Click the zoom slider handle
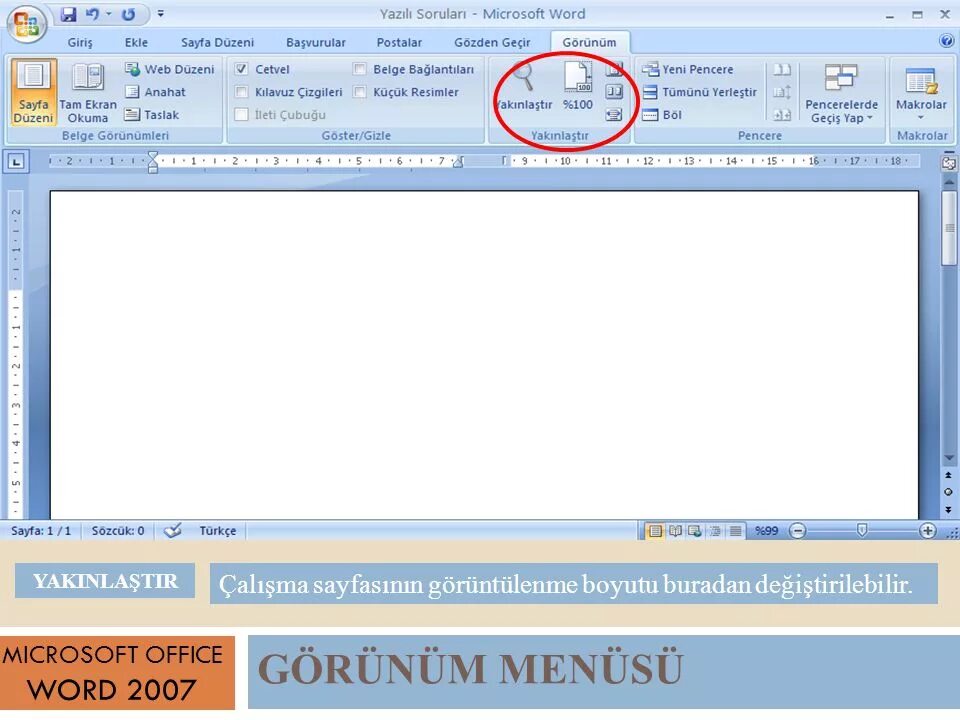 pyautogui.click(x=862, y=530)
